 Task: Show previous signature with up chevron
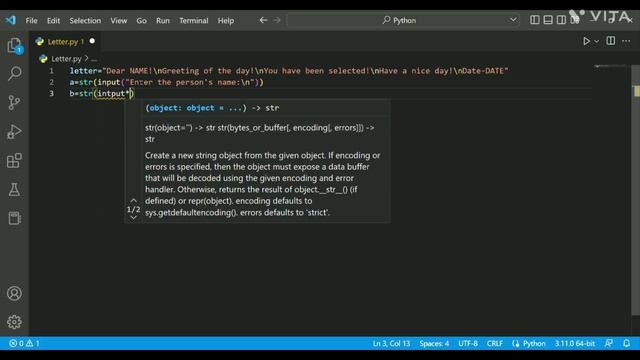pyautogui.click(x=133, y=200)
